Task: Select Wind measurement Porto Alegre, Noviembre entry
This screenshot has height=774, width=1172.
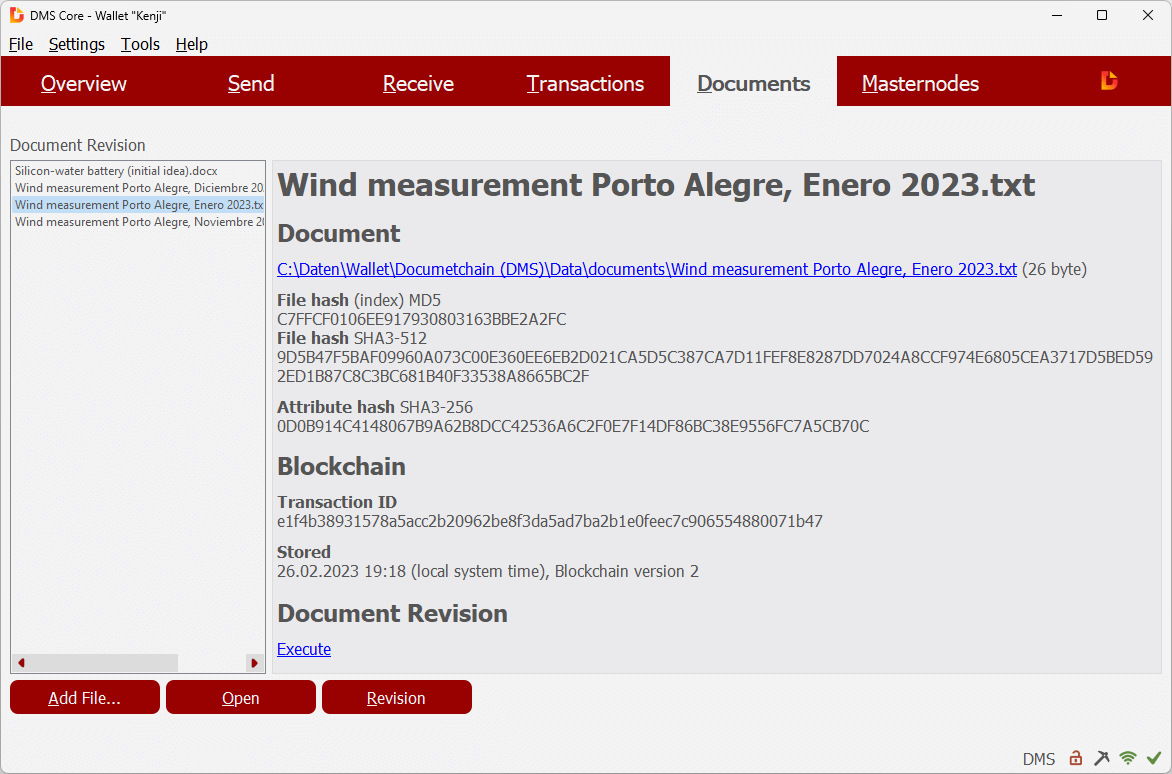Action: (138, 222)
